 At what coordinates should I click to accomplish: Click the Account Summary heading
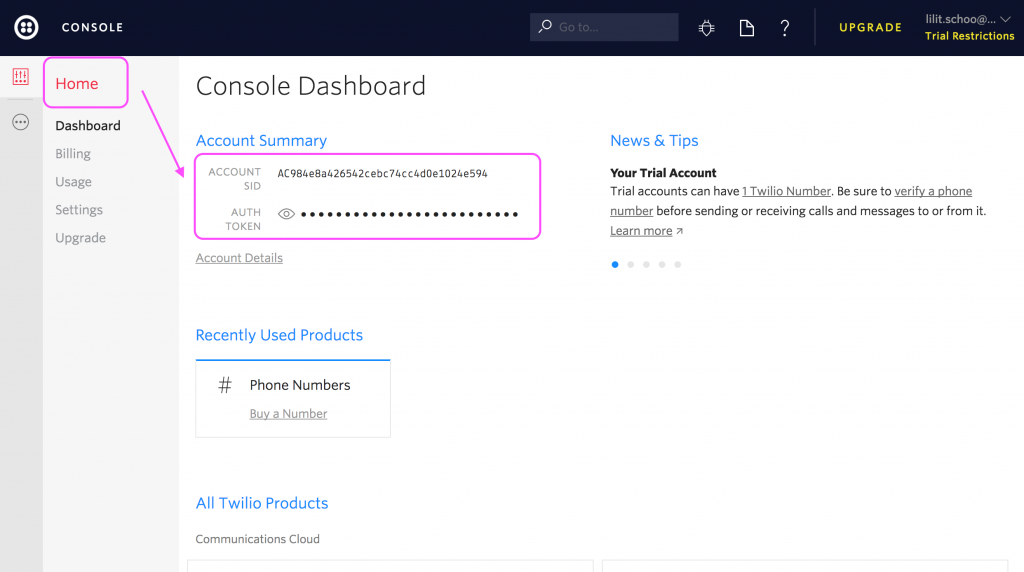coord(261,140)
